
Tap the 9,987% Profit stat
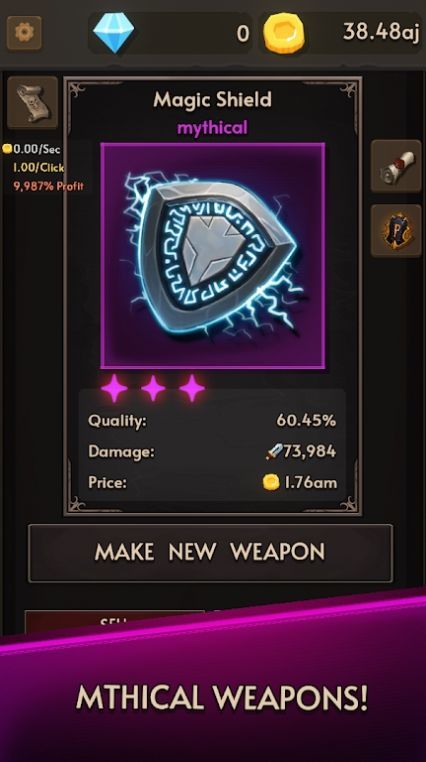[x=48, y=186]
